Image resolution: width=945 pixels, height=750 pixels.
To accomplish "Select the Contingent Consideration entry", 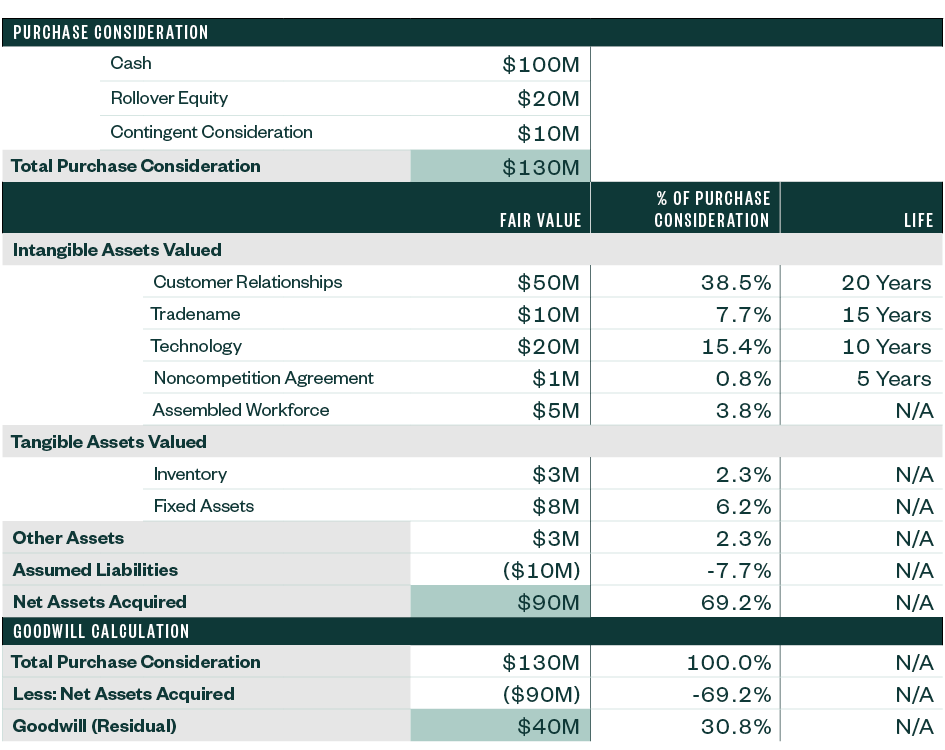I will point(211,132).
